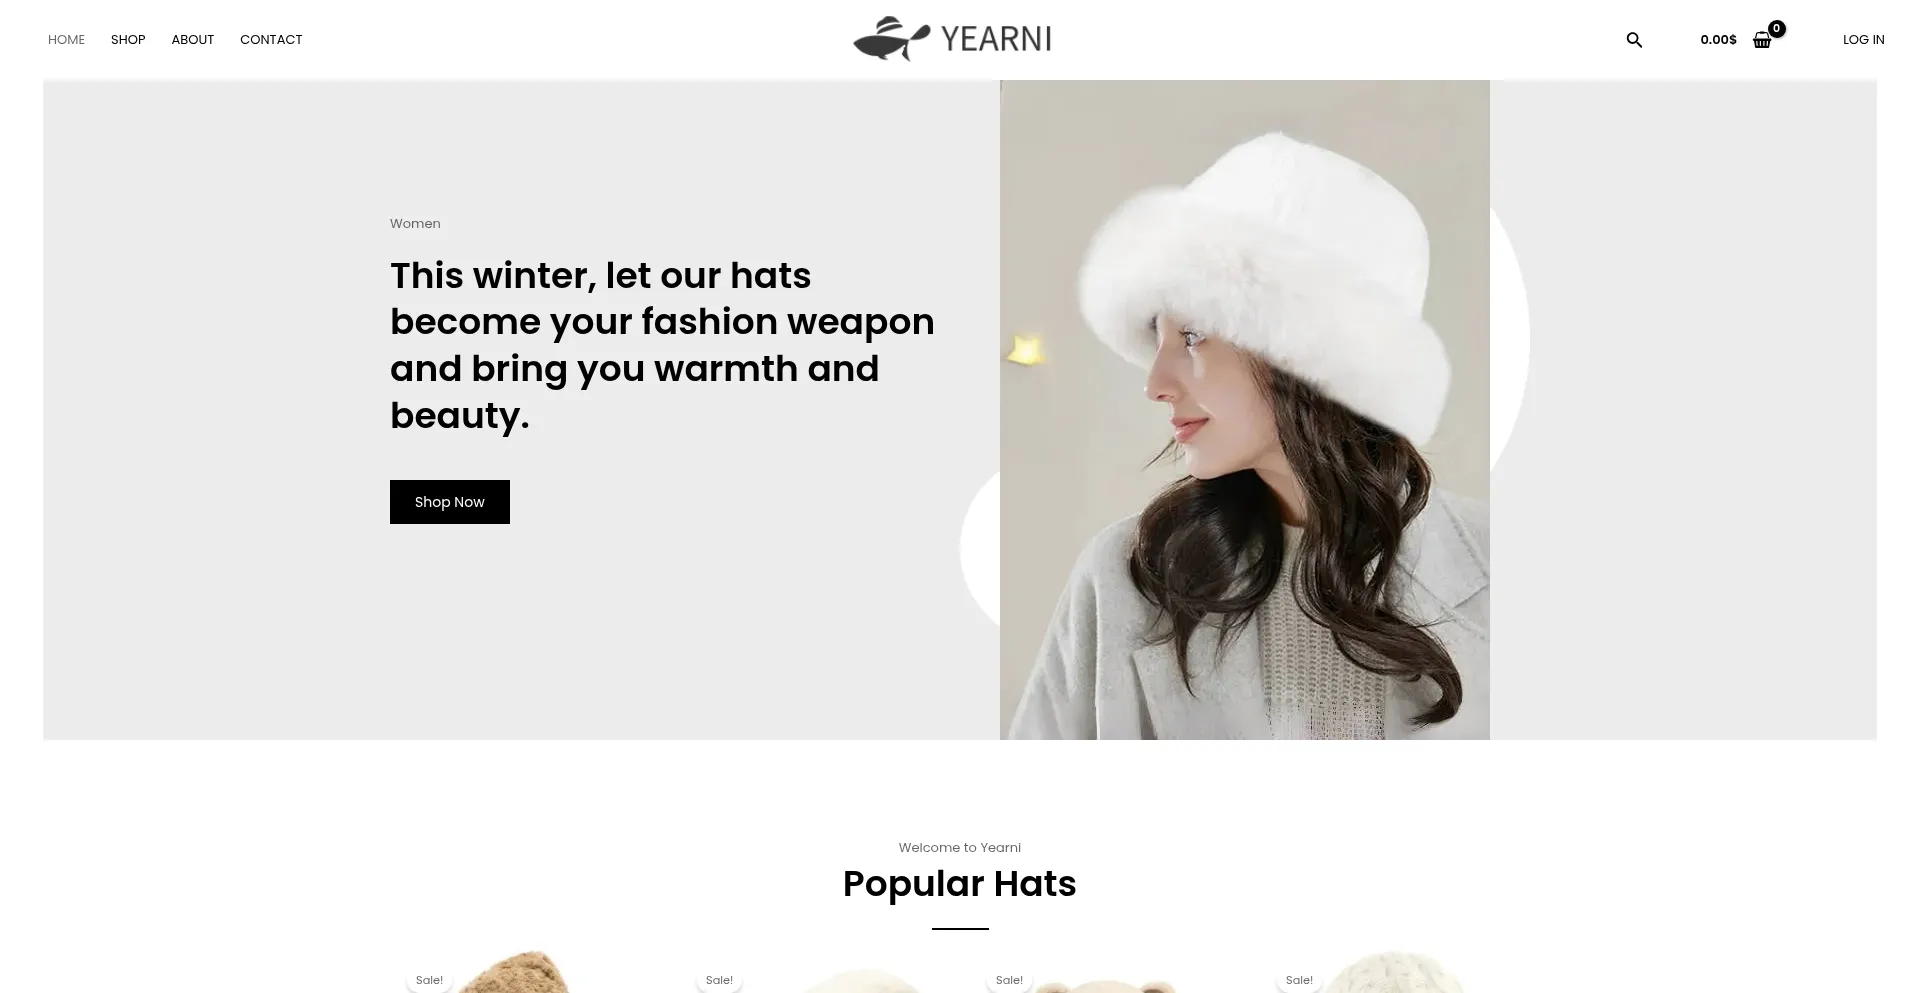Click the first product's Sale! badge

coord(429,980)
